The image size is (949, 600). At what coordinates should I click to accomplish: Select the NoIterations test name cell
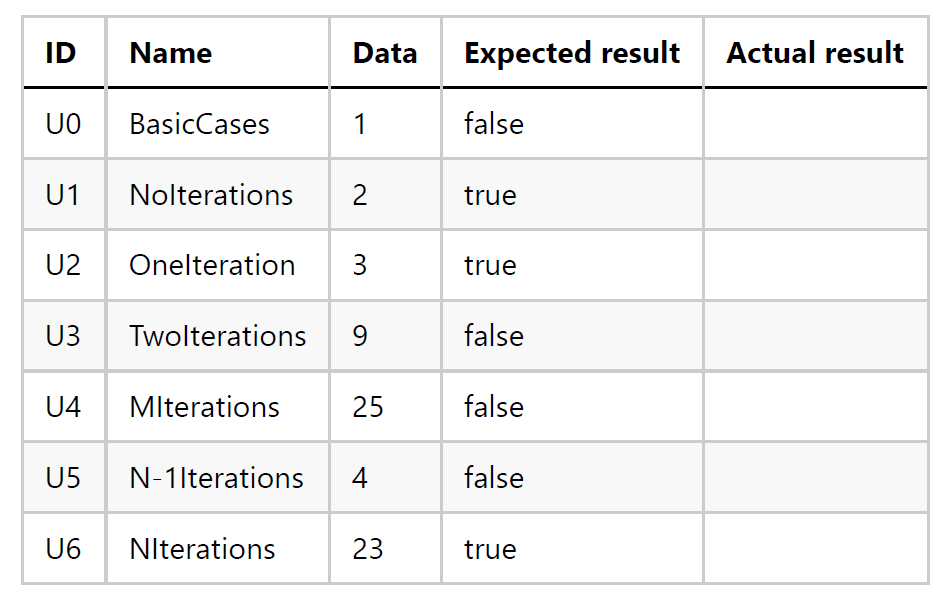click(211, 195)
